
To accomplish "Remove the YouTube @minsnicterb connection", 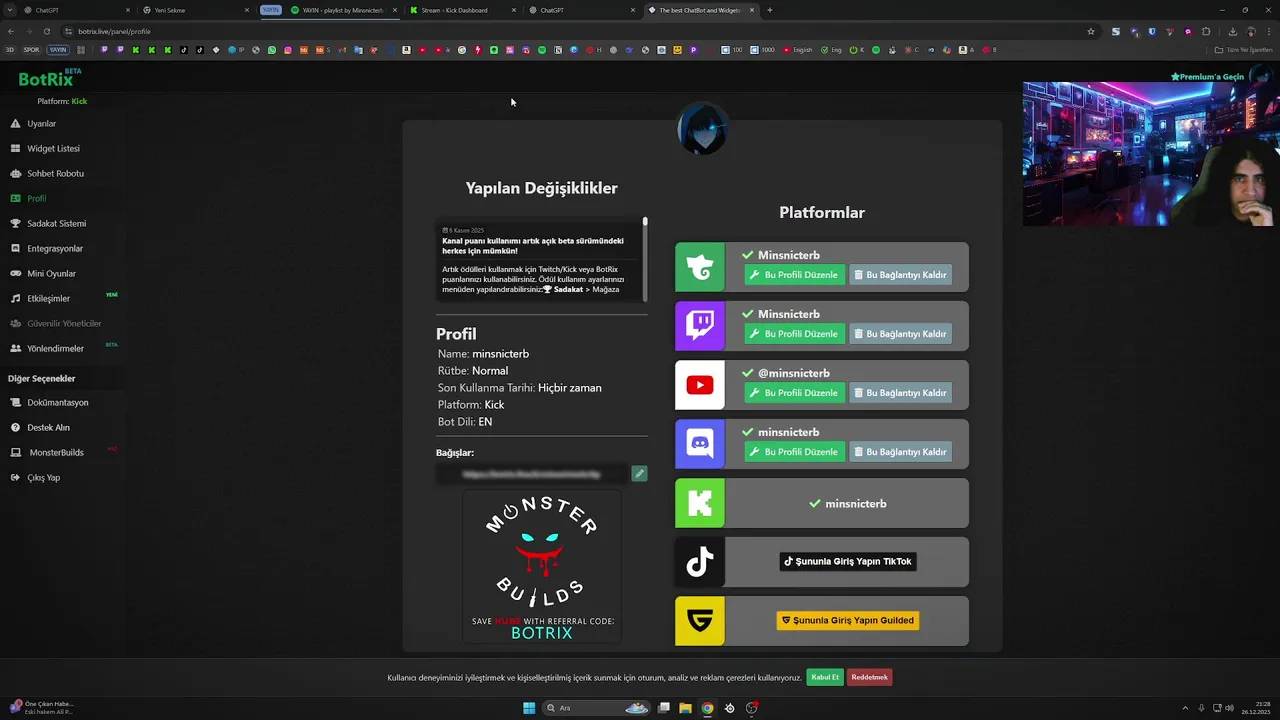I will 900,393.
